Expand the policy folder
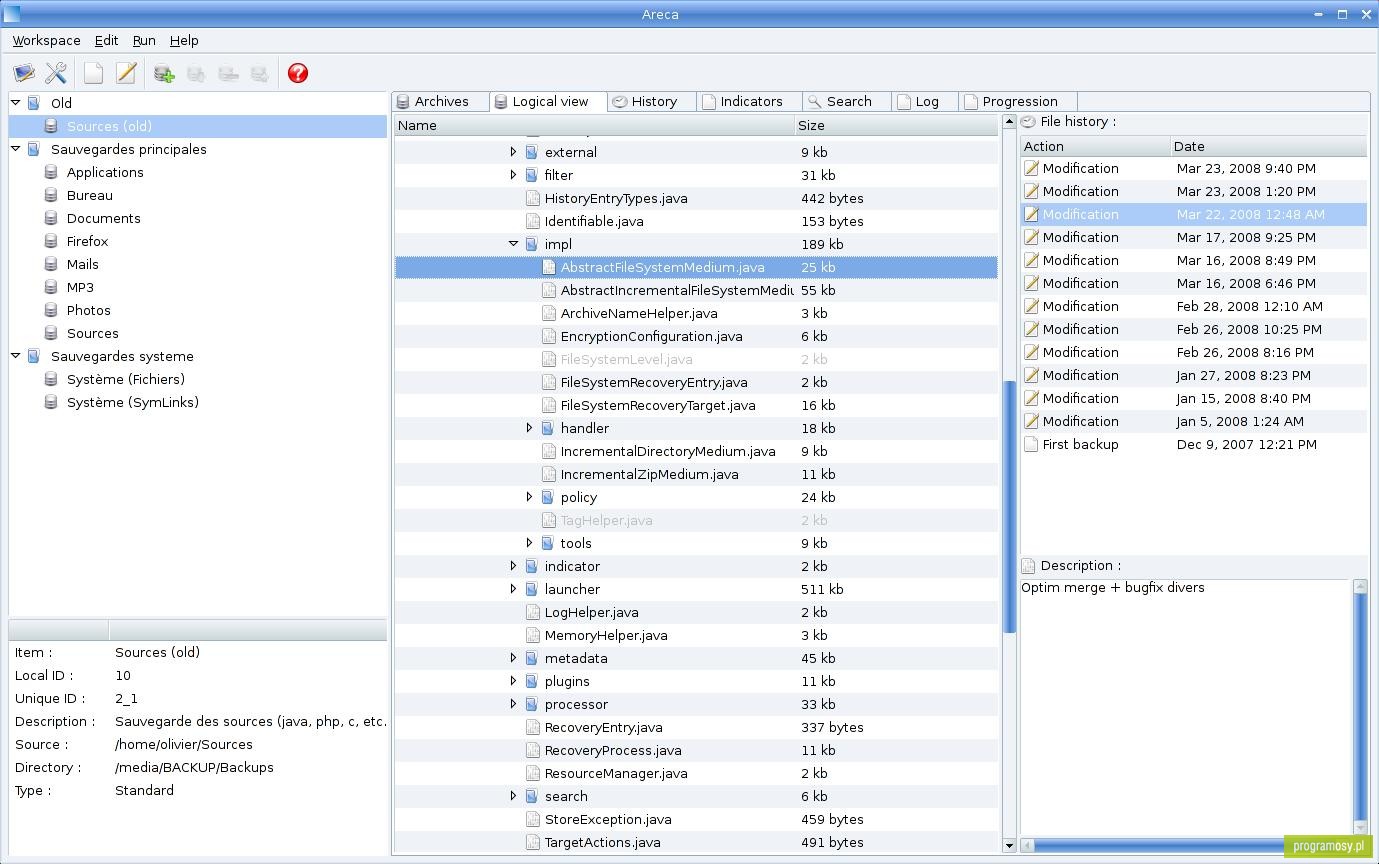The image size is (1379, 864). tap(529, 497)
